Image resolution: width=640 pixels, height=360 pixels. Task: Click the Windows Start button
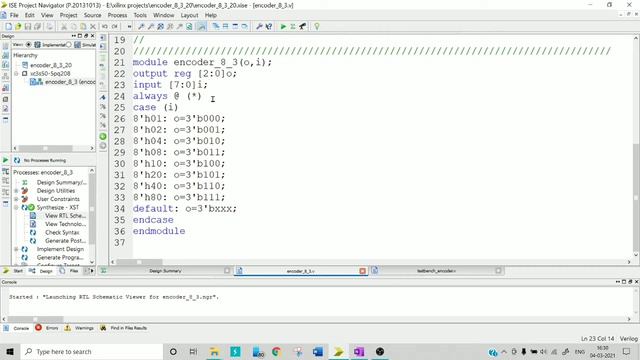pos(10,351)
